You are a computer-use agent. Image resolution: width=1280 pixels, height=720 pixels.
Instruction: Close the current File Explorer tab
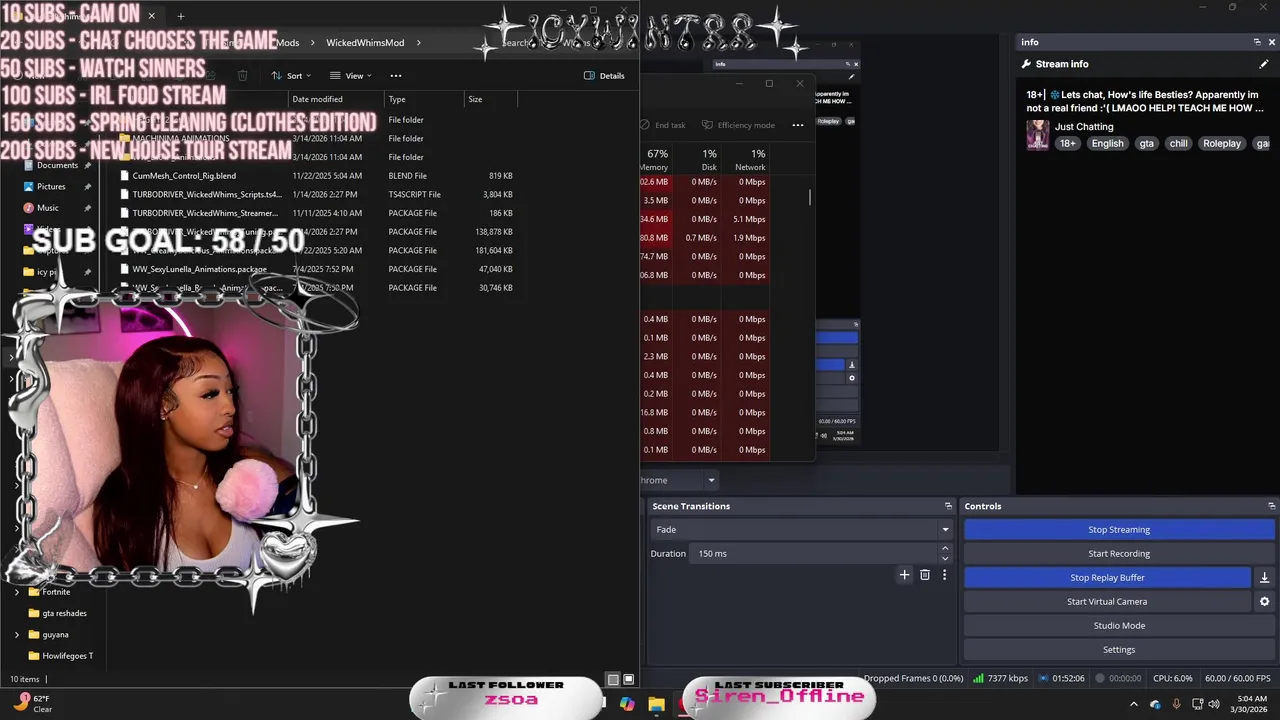pos(151,16)
